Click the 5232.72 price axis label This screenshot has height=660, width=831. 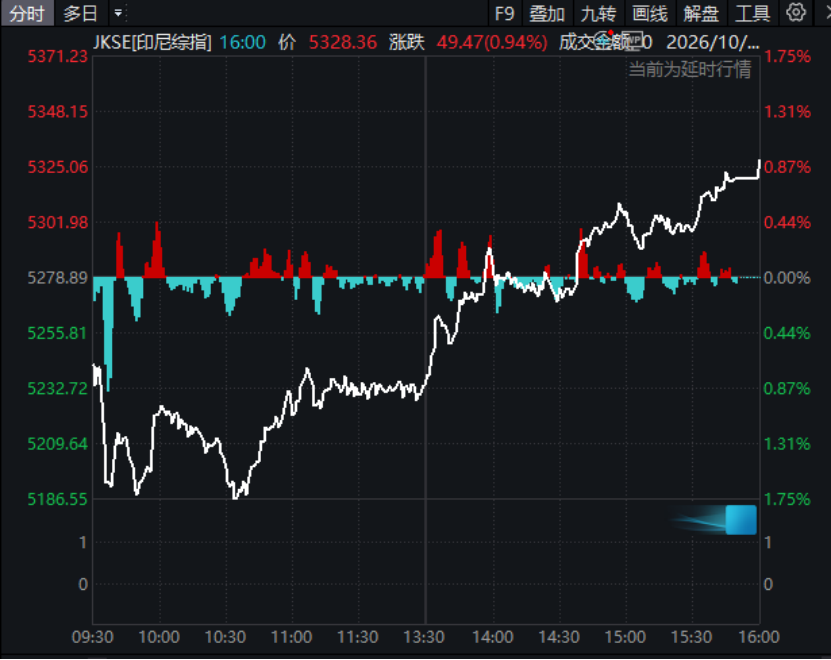coord(57,388)
